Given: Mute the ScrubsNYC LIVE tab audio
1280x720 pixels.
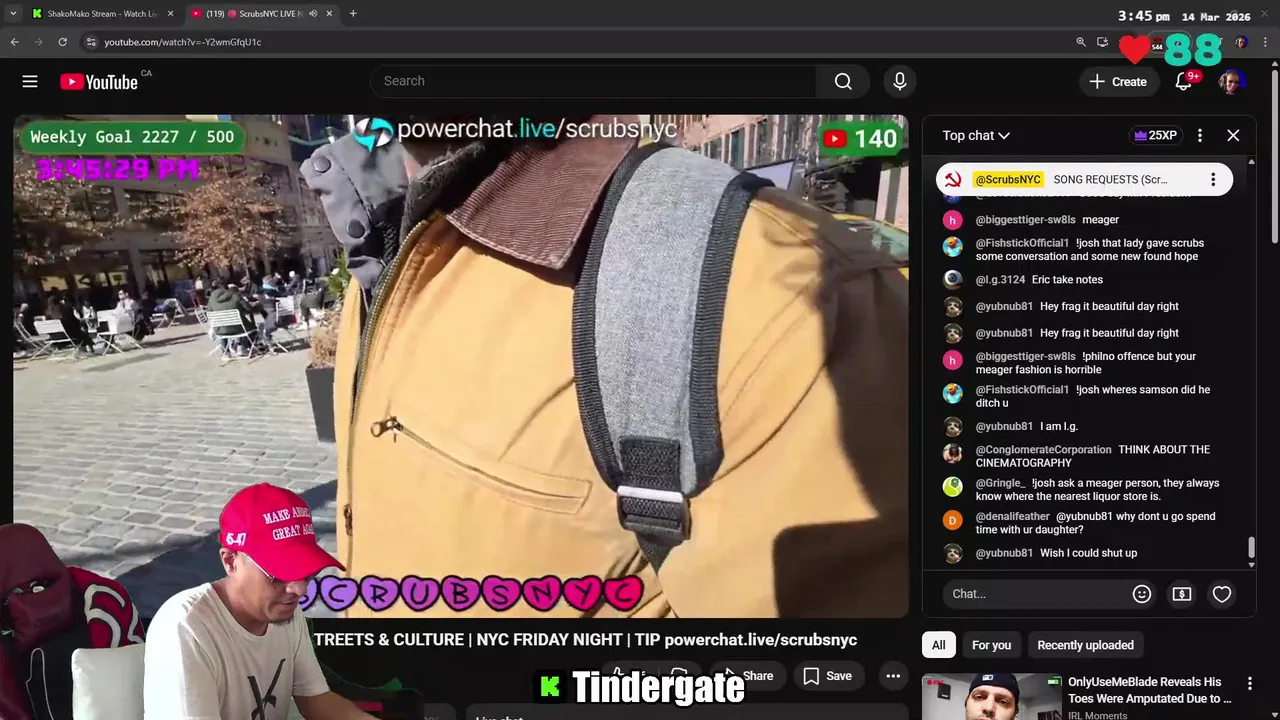Looking at the screenshot, I should (x=313, y=14).
